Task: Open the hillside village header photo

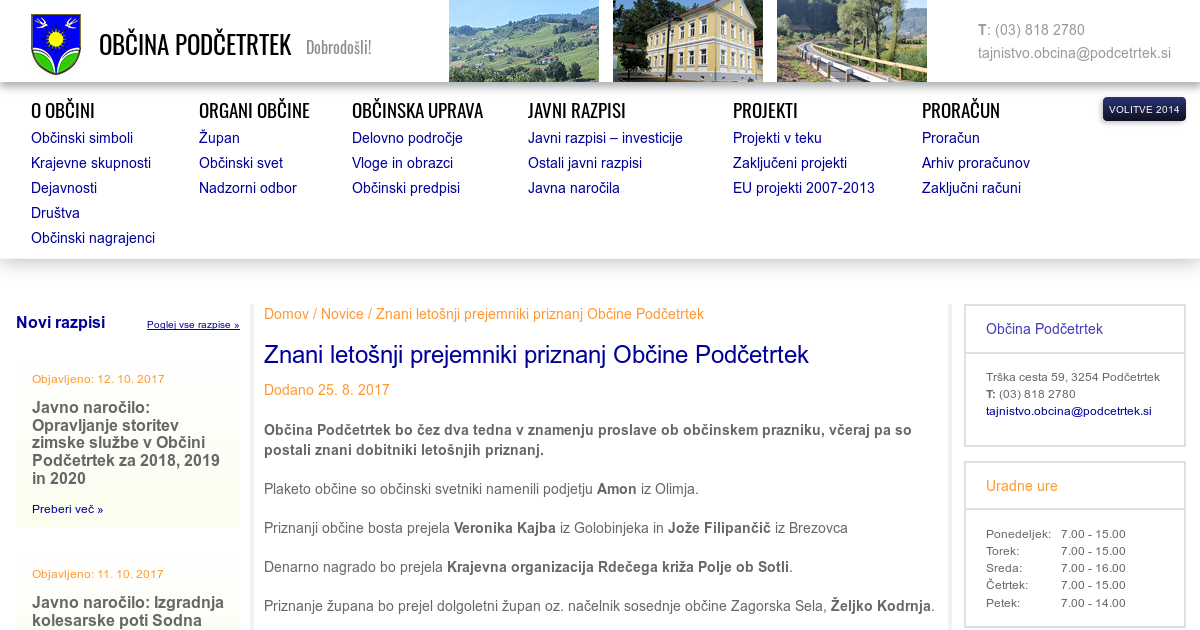Action: click(x=523, y=41)
